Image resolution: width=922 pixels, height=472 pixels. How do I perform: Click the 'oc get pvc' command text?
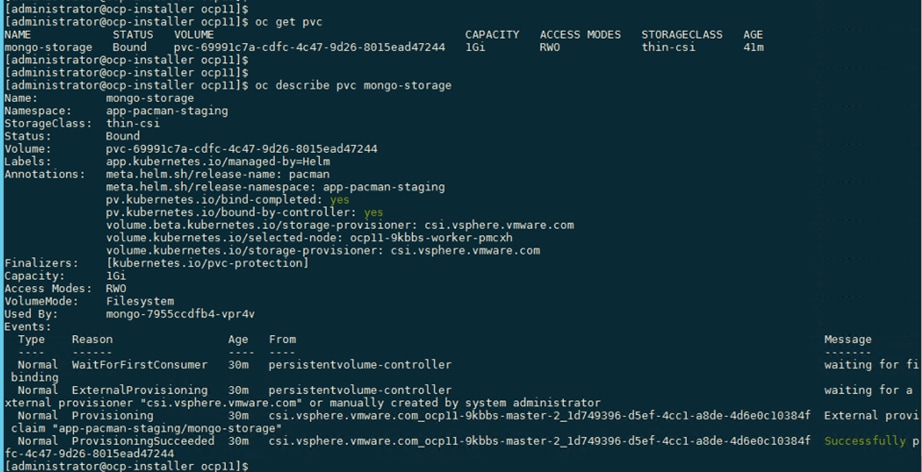point(289,22)
